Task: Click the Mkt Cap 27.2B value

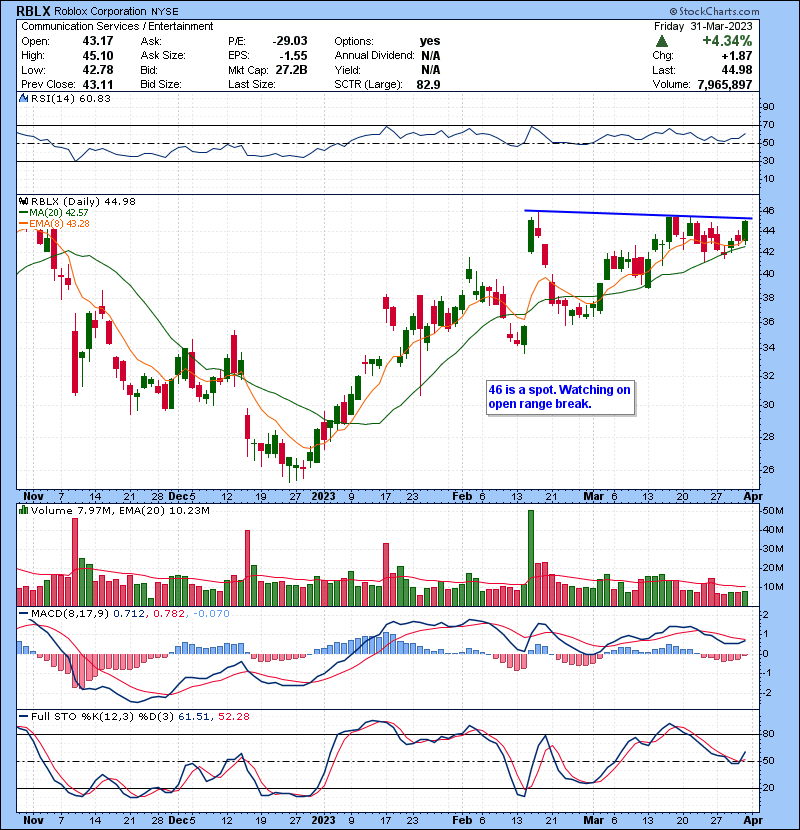Action: point(291,70)
